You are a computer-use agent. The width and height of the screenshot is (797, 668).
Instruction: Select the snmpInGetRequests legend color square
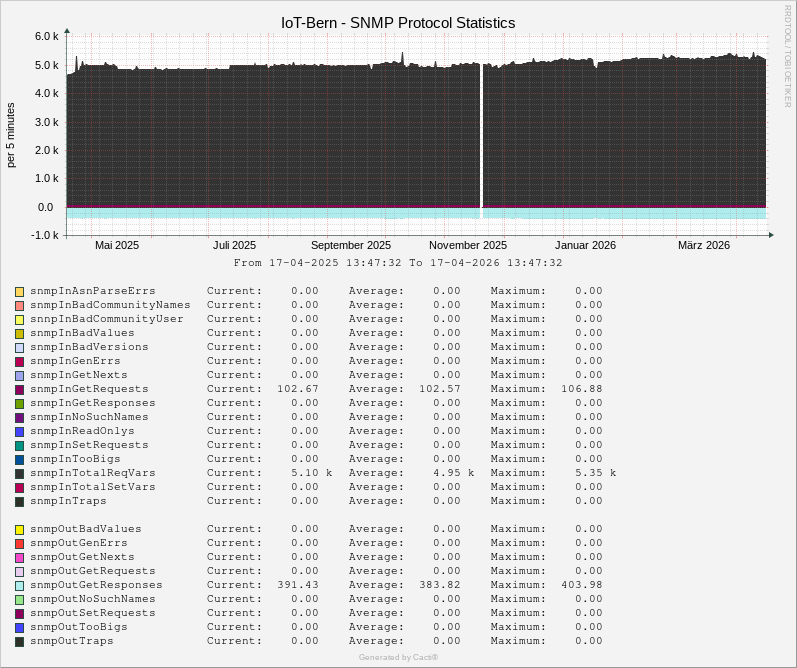coord(19,389)
